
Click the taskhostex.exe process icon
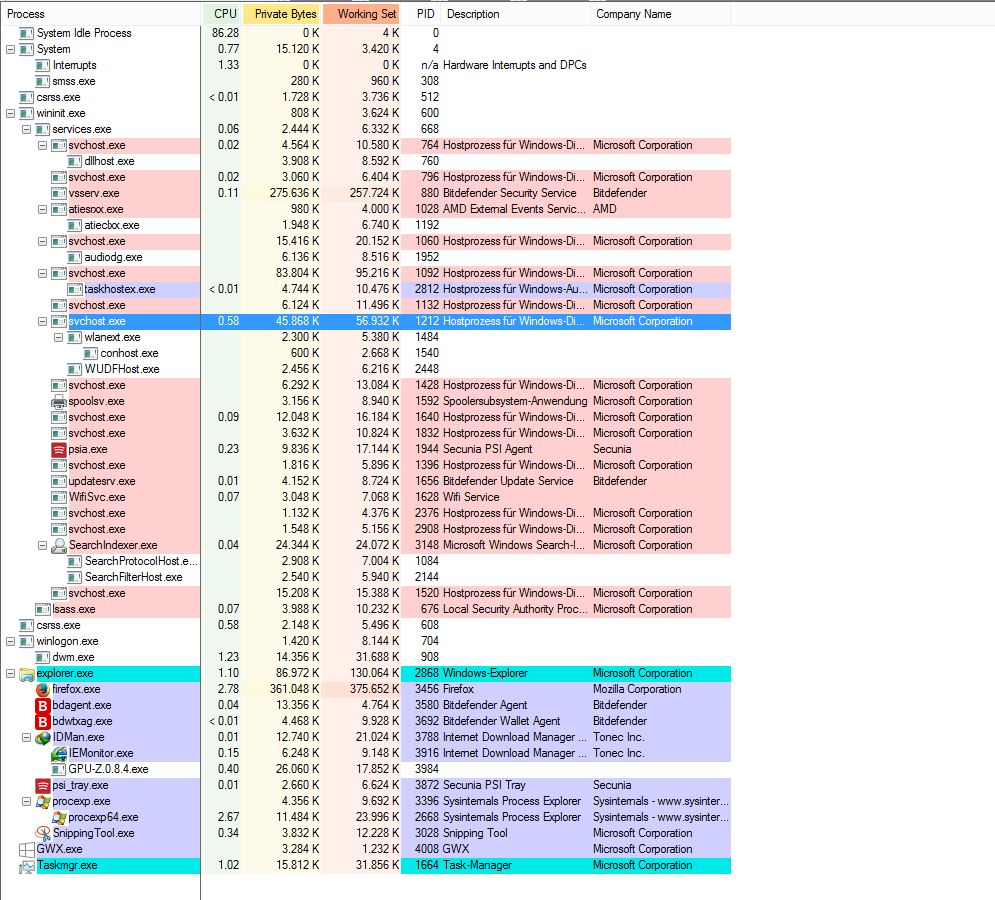click(x=74, y=289)
